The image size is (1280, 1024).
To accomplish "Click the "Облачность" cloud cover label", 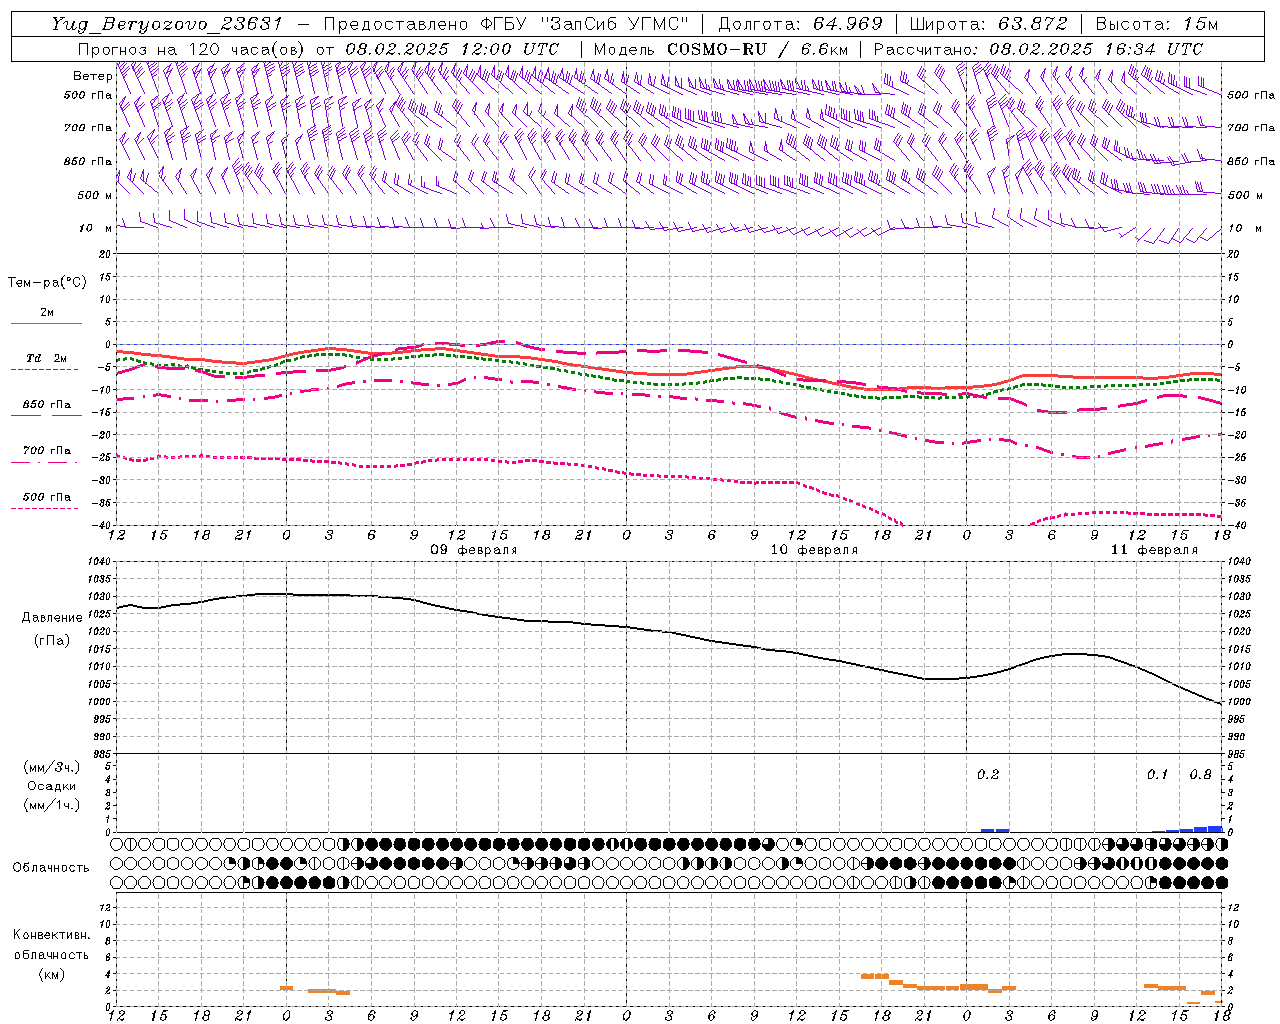I will coord(51,867).
